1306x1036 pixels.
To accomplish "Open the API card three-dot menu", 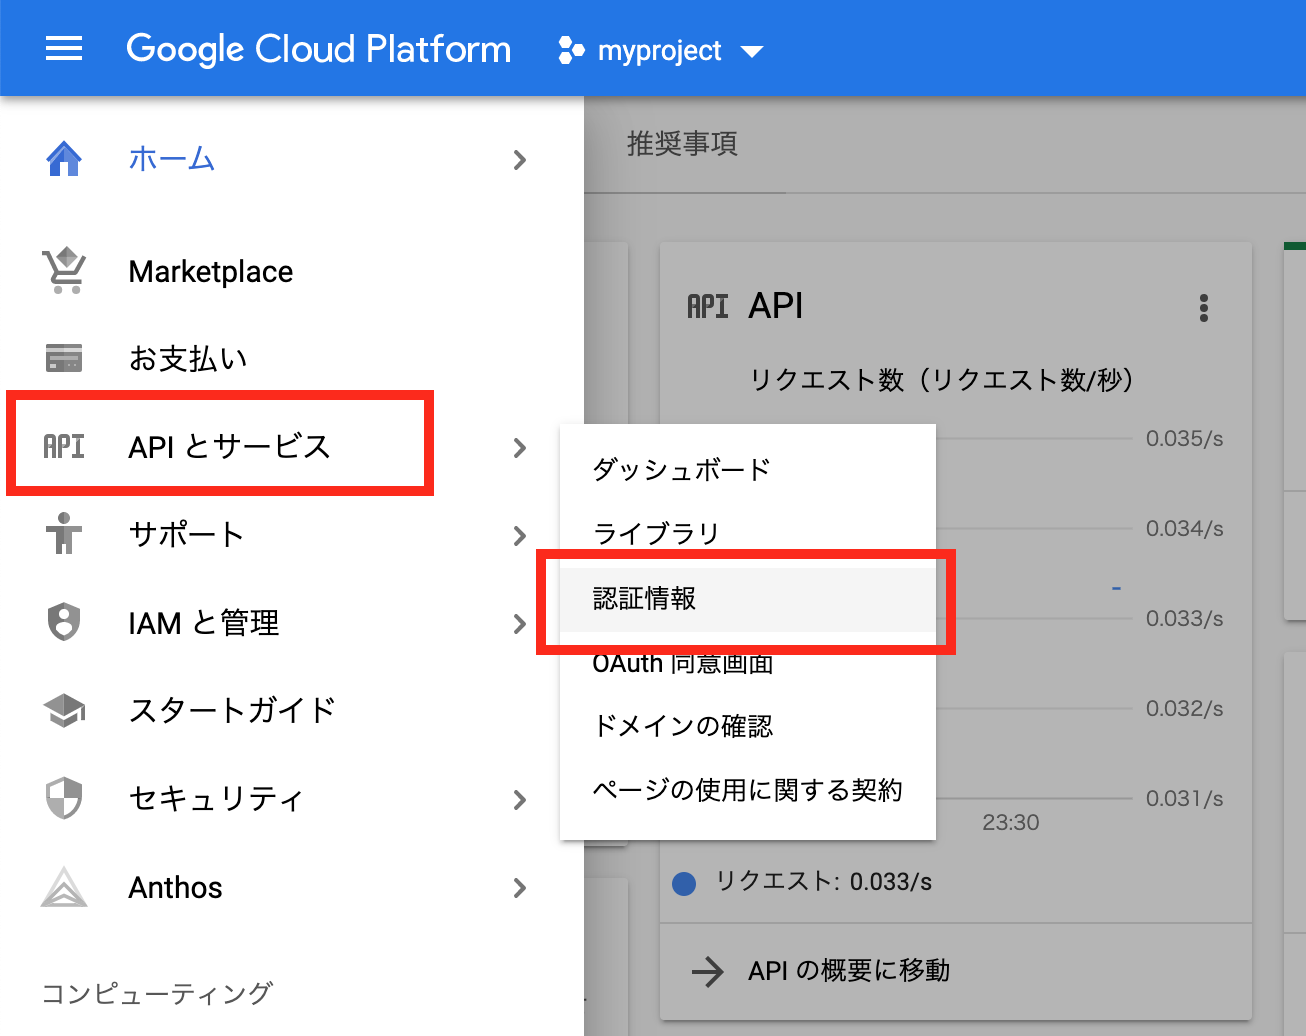I will 1204,307.
